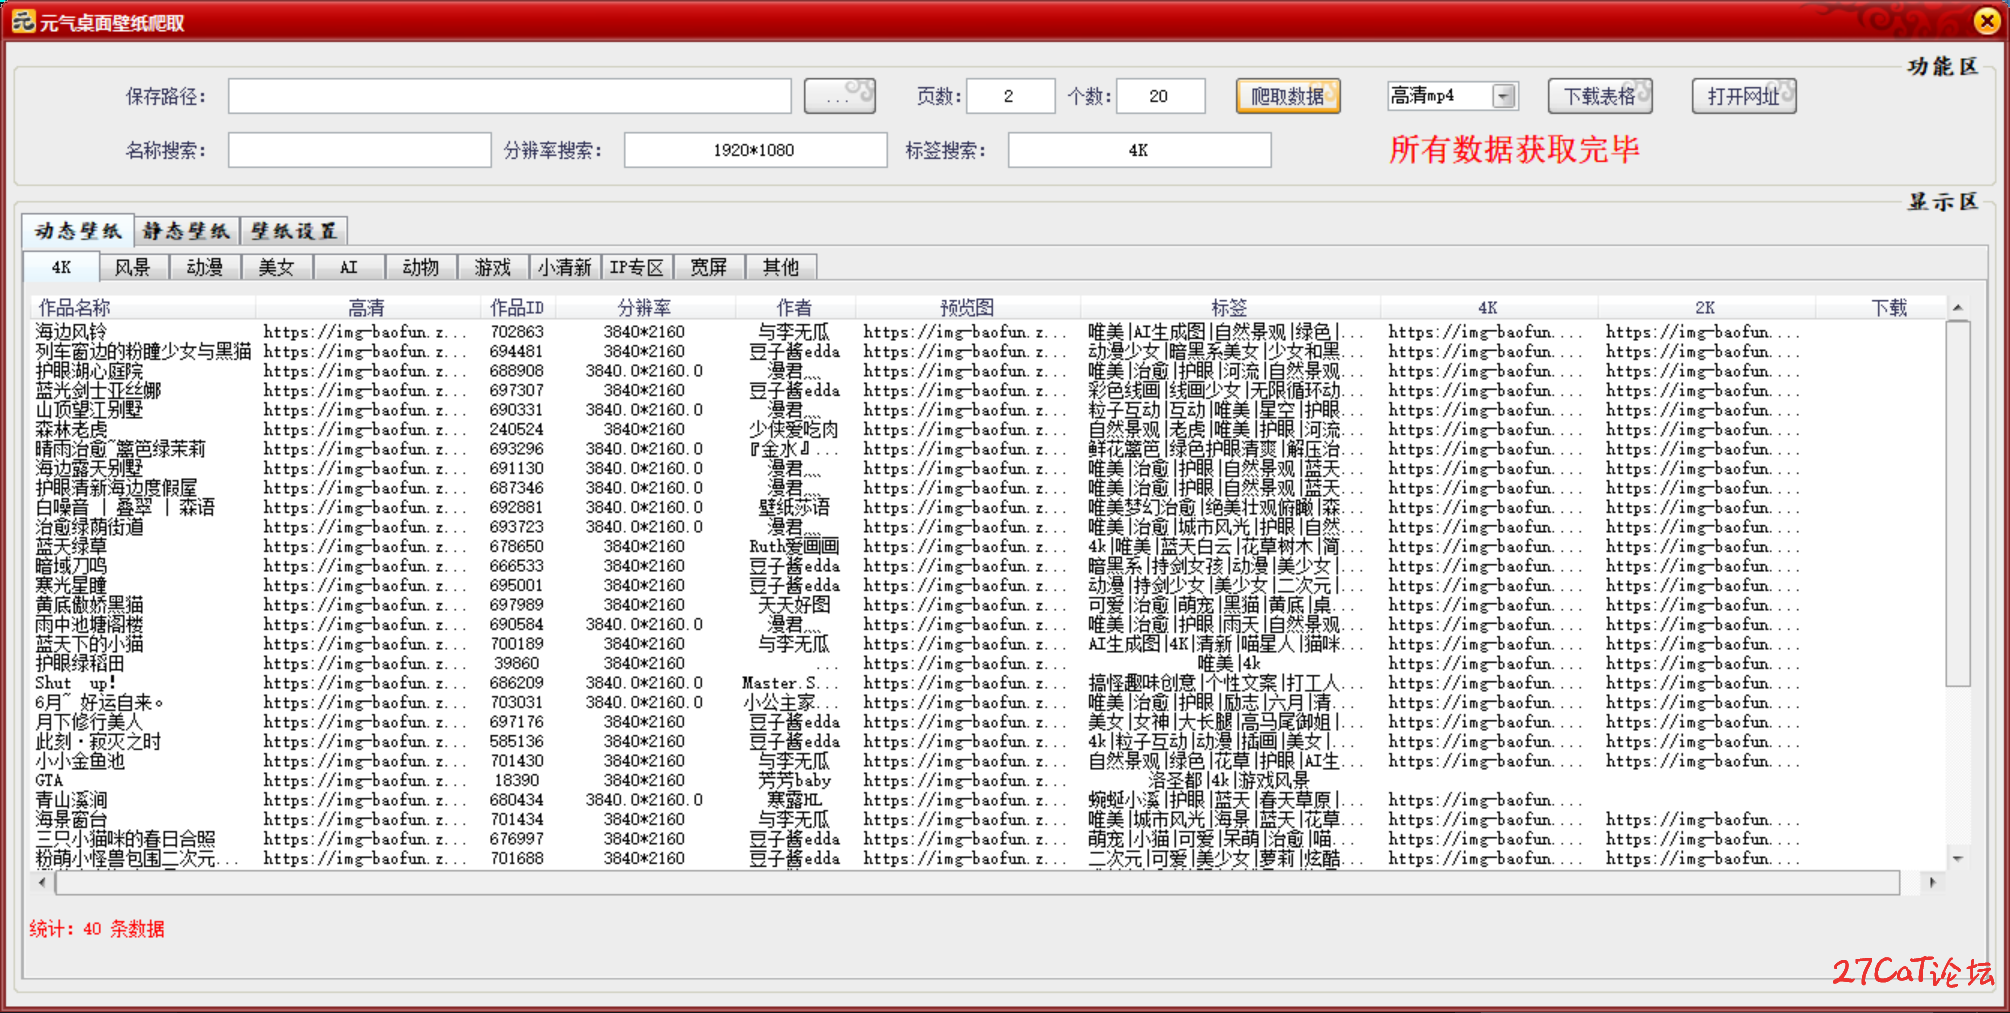Close the wallpaper crawler window
This screenshot has height=1013, width=2010.
(1986, 21)
